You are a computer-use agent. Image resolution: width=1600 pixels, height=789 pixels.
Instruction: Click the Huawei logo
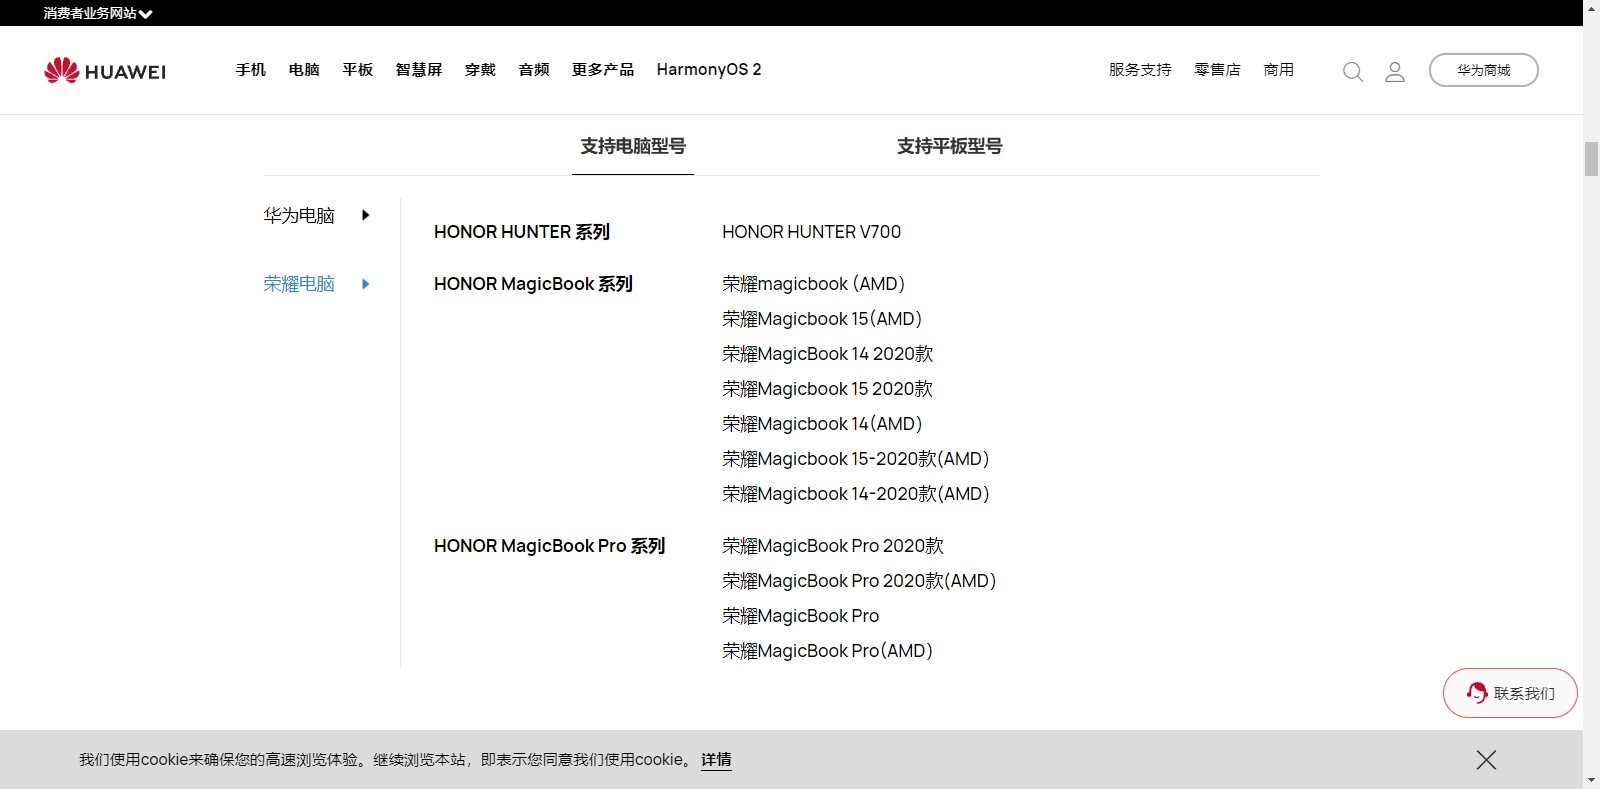[105, 71]
